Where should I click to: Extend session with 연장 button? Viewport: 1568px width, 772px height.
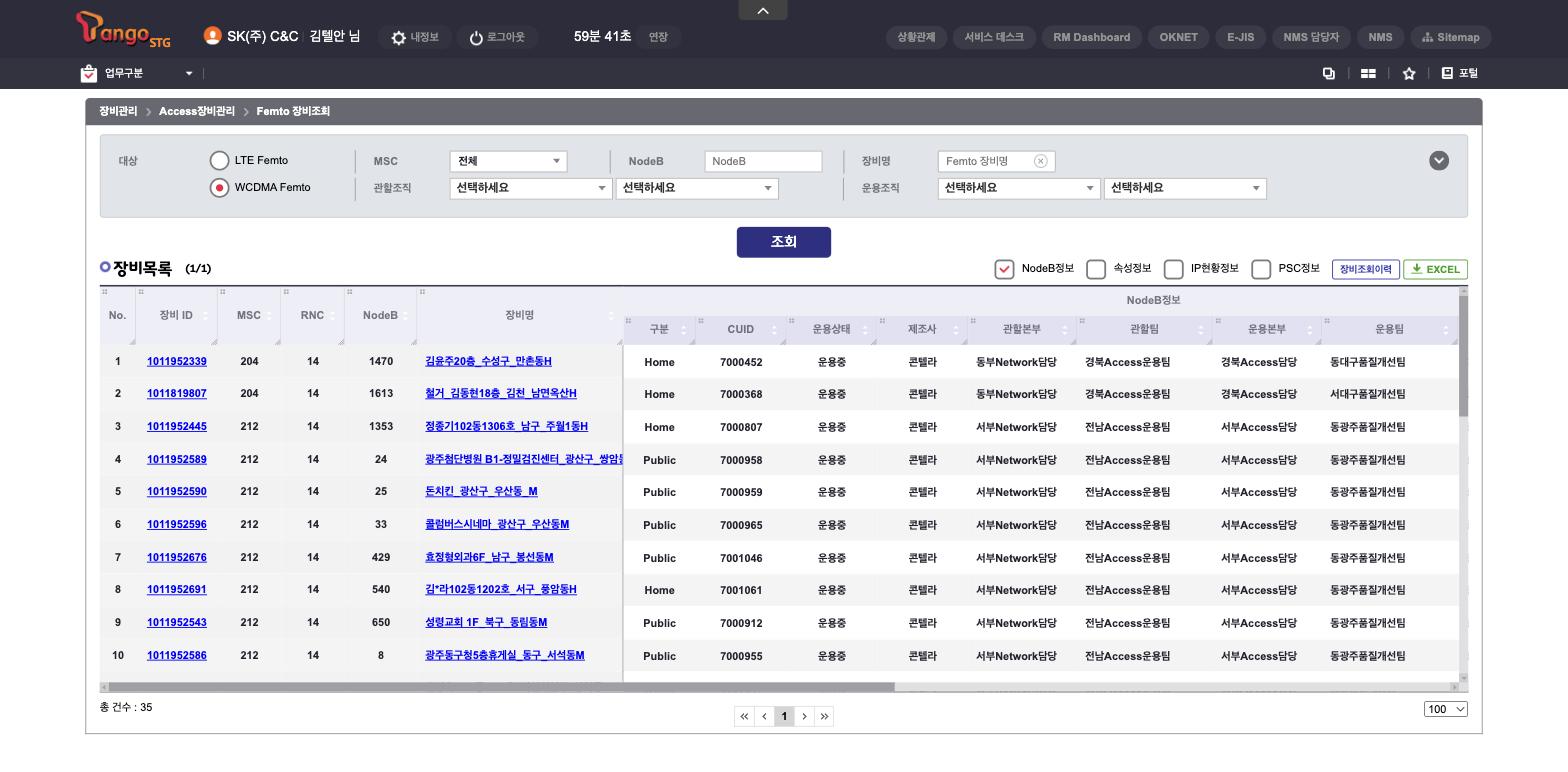[x=658, y=37]
